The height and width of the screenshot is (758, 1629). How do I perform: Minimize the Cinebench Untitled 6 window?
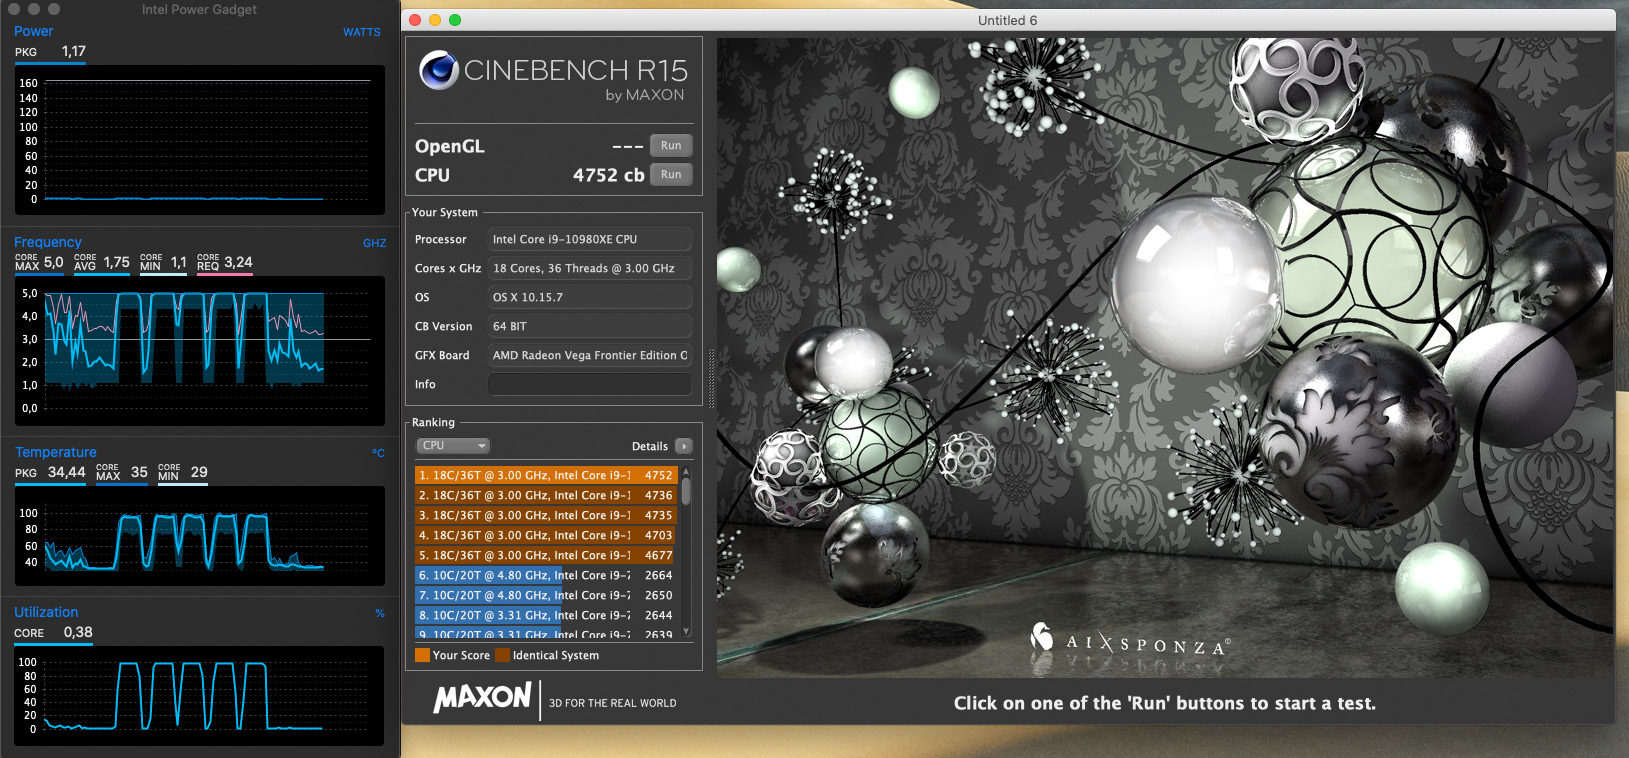pos(435,20)
